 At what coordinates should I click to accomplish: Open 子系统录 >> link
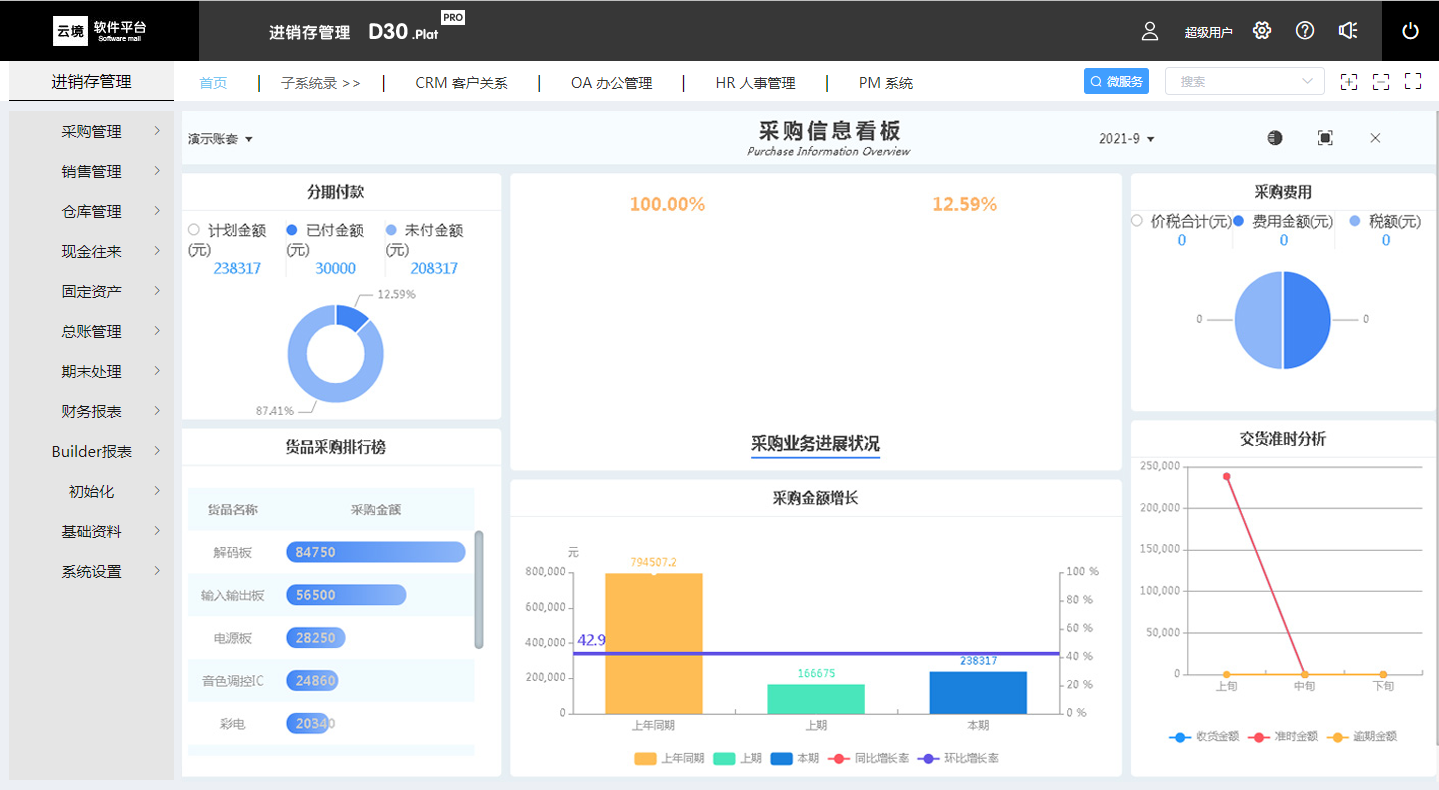click(320, 83)
